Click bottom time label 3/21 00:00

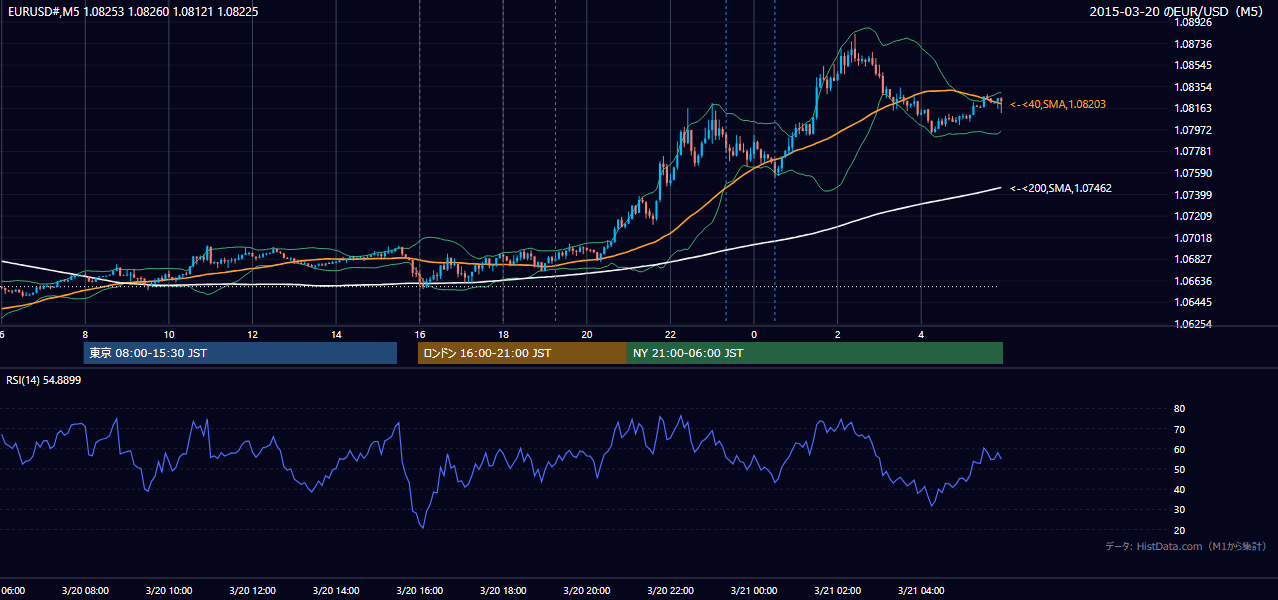click(753, 591)
